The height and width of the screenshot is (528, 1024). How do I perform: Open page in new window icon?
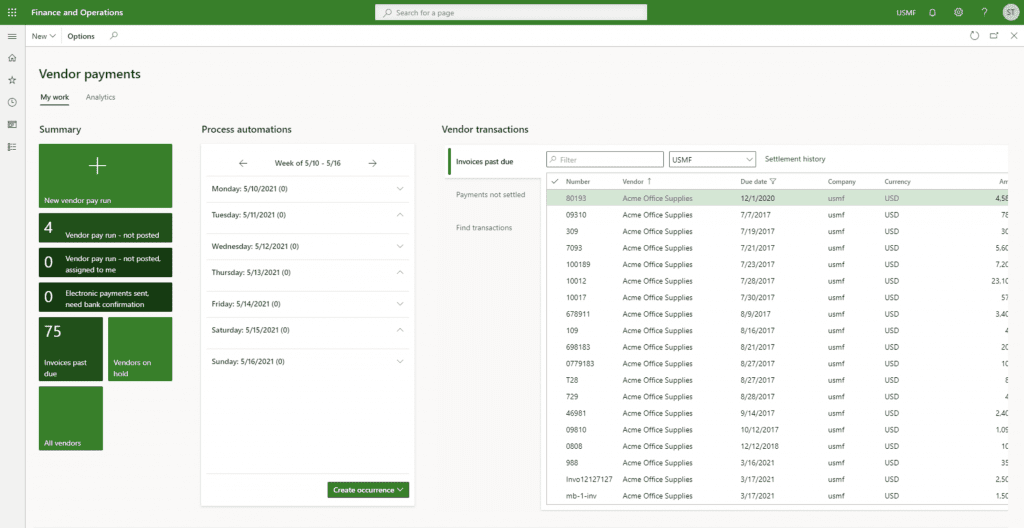(994, 36)
